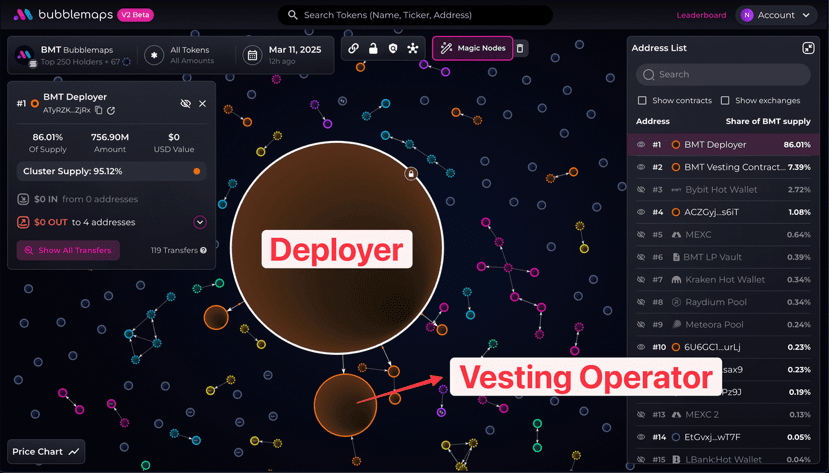Click the BMT LP Vault document icon

(x=676, y=257)
